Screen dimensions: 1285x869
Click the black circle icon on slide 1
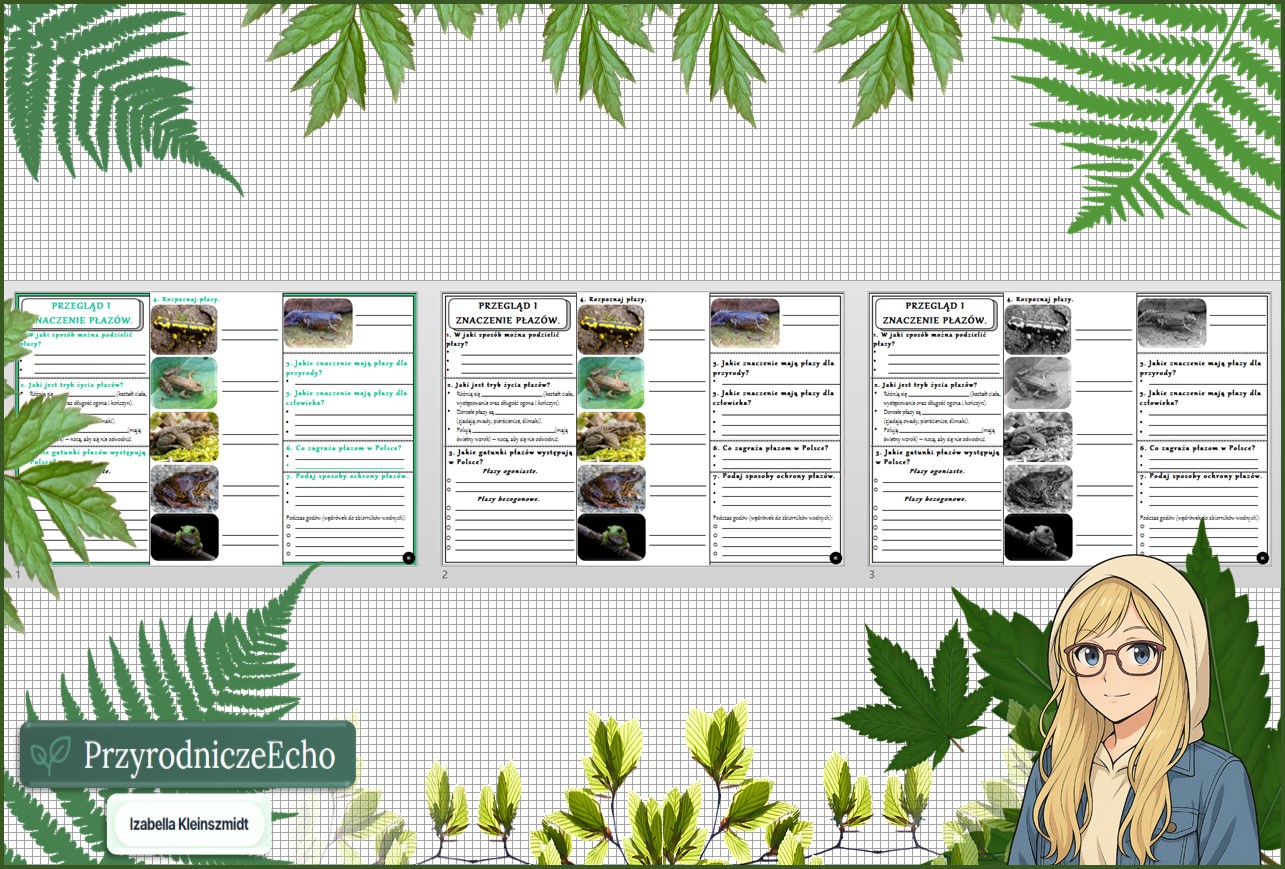click(408, 558)
